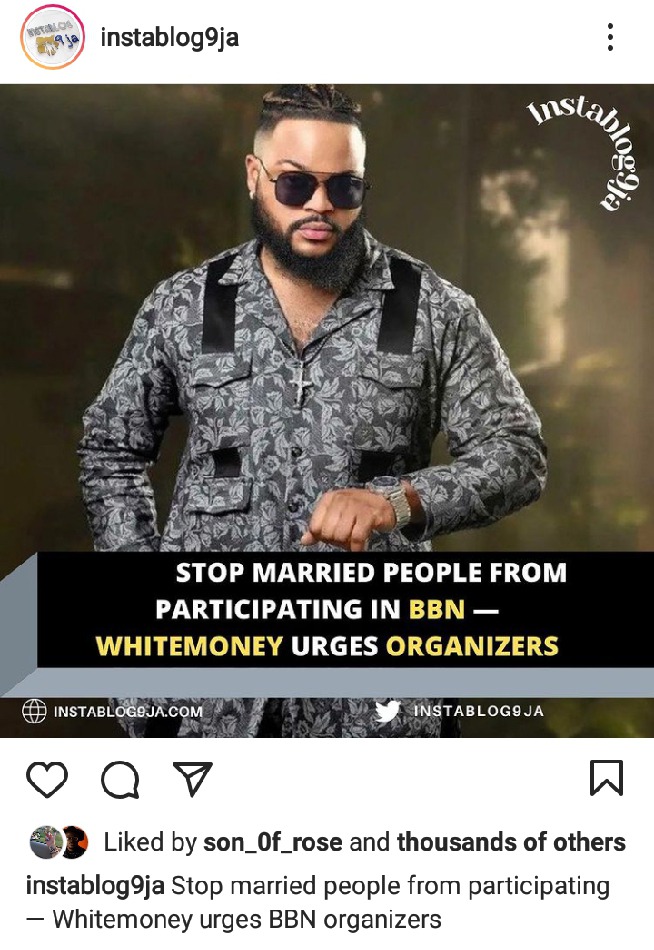Tap the Whitemoney post image
Viewport: 654px width, 950px height.
click(327, 411)
